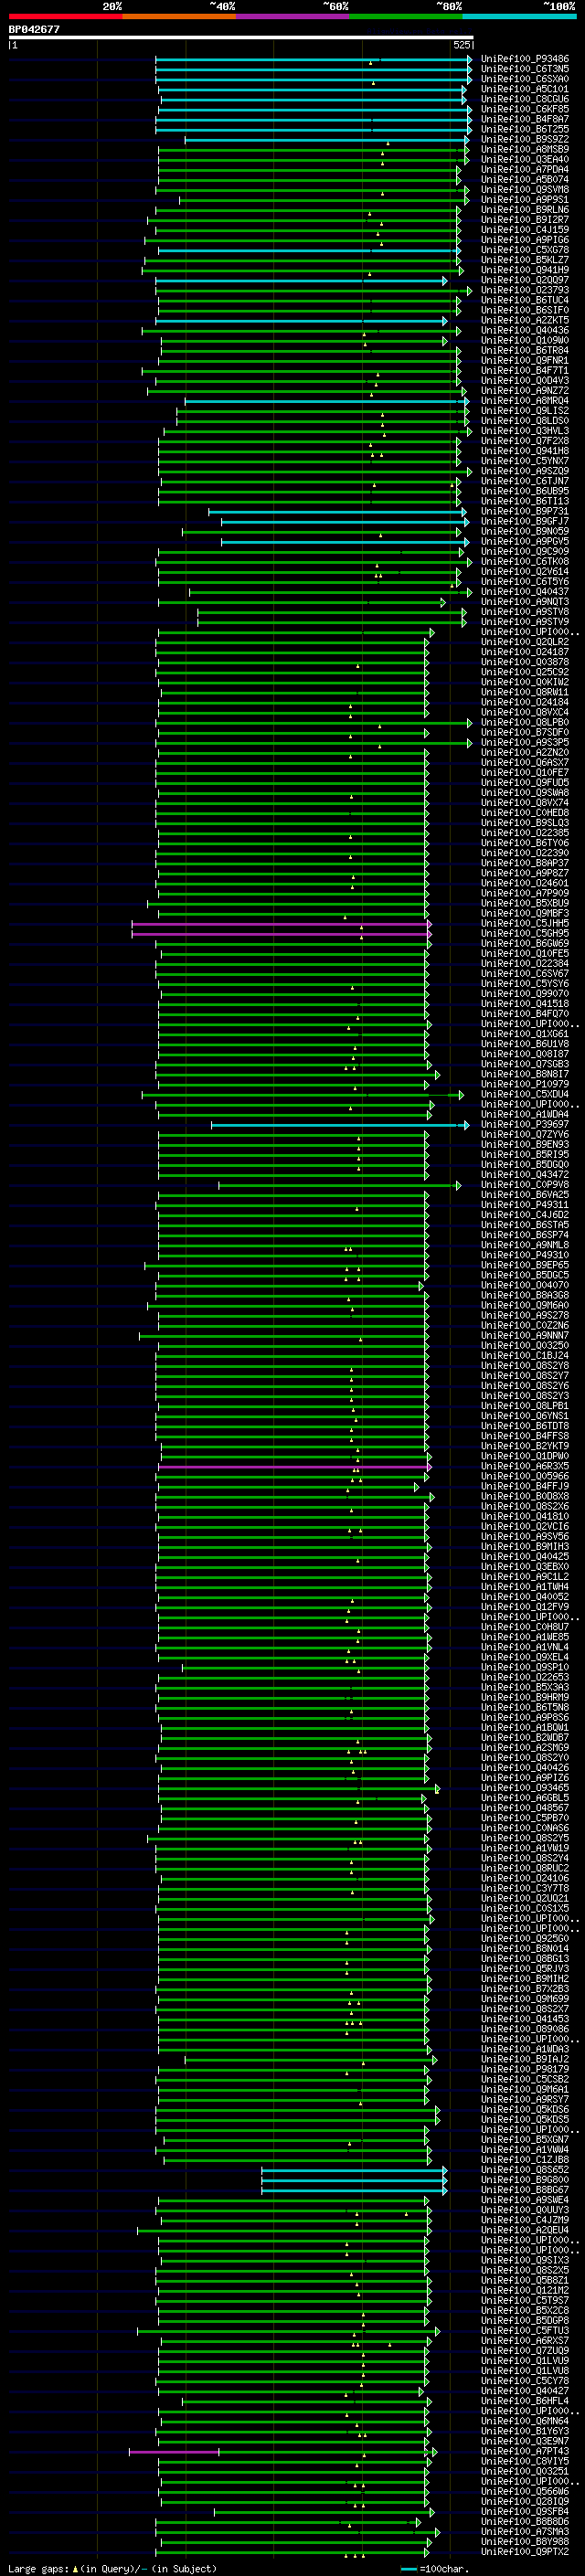Select hit label UniRef100_P49311
585x2576 pixels.
[x=525, y=1205]
